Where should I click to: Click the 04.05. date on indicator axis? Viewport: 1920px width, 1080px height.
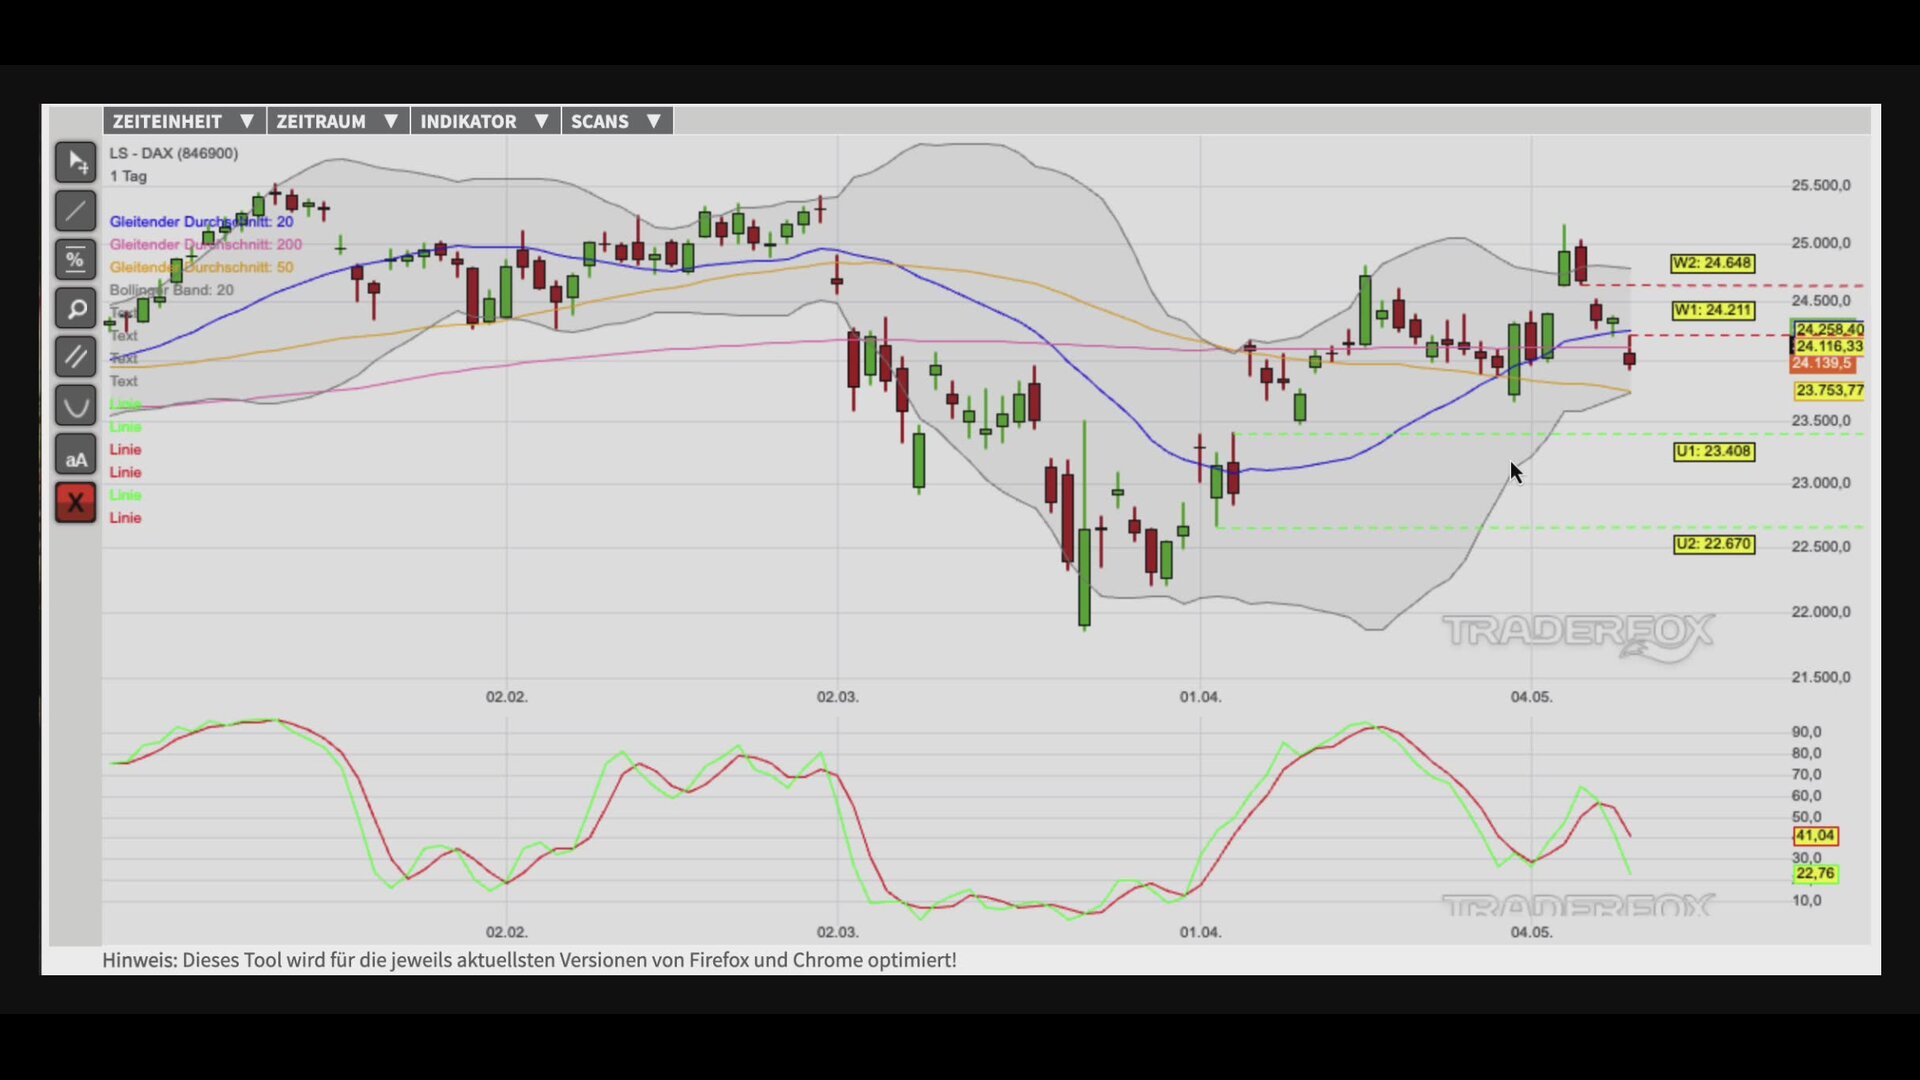click(x=1531, y=932)
